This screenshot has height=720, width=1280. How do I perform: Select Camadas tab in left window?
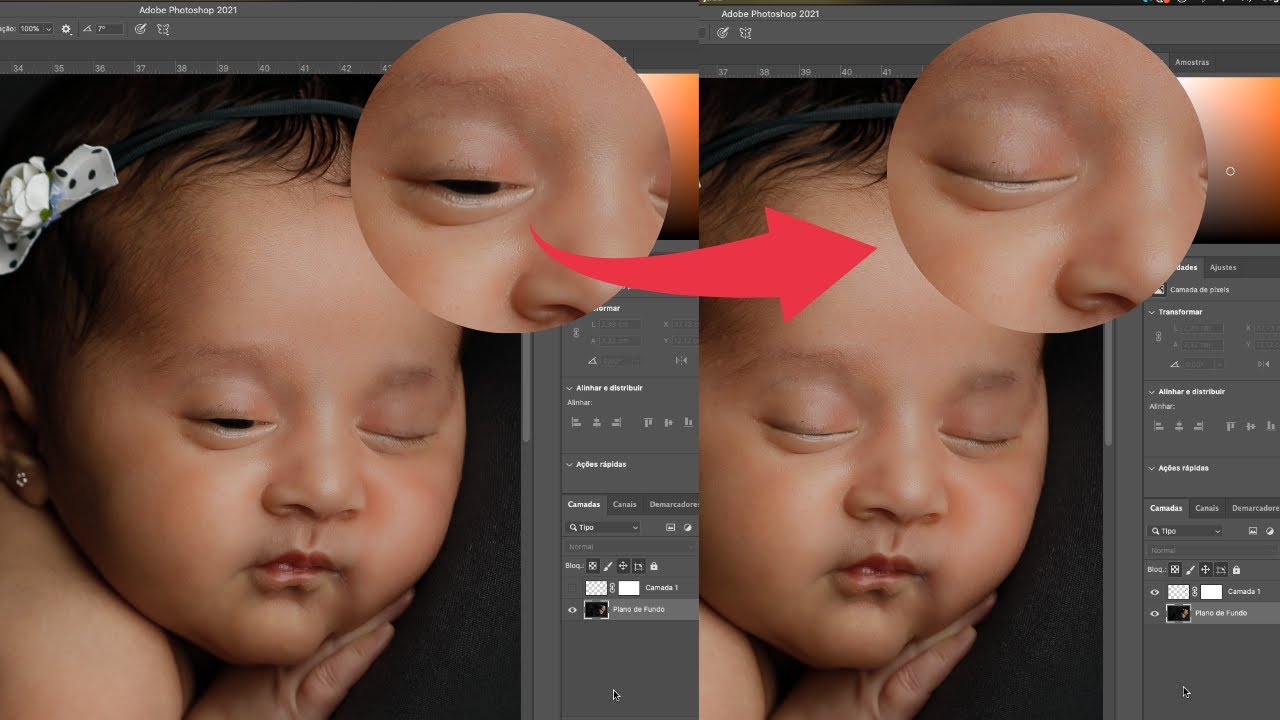pyautogui.click(x=584, y=505)
